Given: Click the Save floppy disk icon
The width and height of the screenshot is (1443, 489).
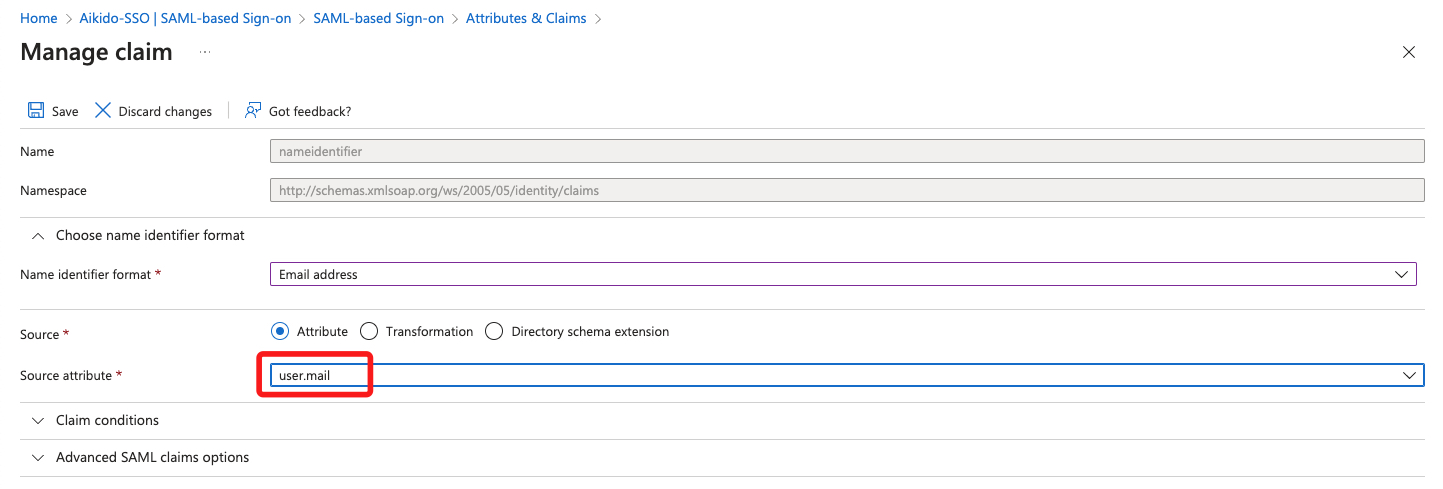Looking at the screenshot, I should coord(36,110).
